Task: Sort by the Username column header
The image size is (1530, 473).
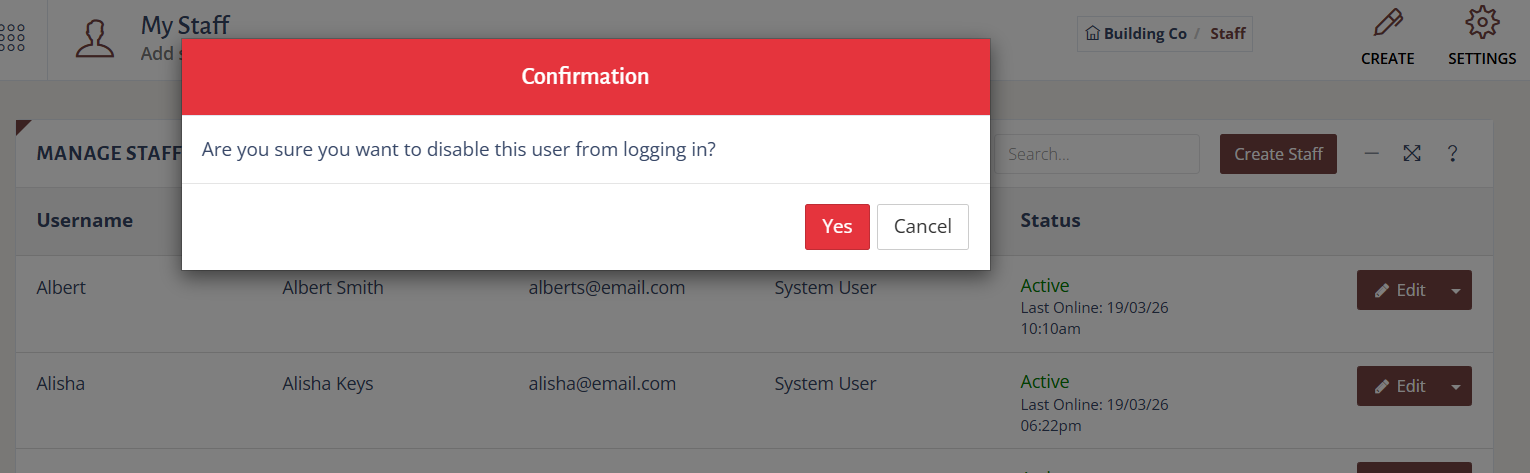Action: click(x=85, y=220)
